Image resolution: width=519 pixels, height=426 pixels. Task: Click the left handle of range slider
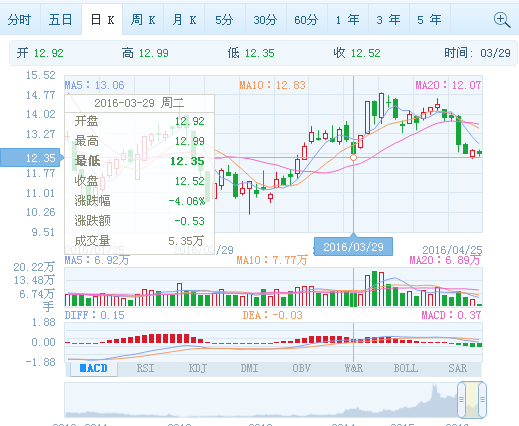point(461,399)
